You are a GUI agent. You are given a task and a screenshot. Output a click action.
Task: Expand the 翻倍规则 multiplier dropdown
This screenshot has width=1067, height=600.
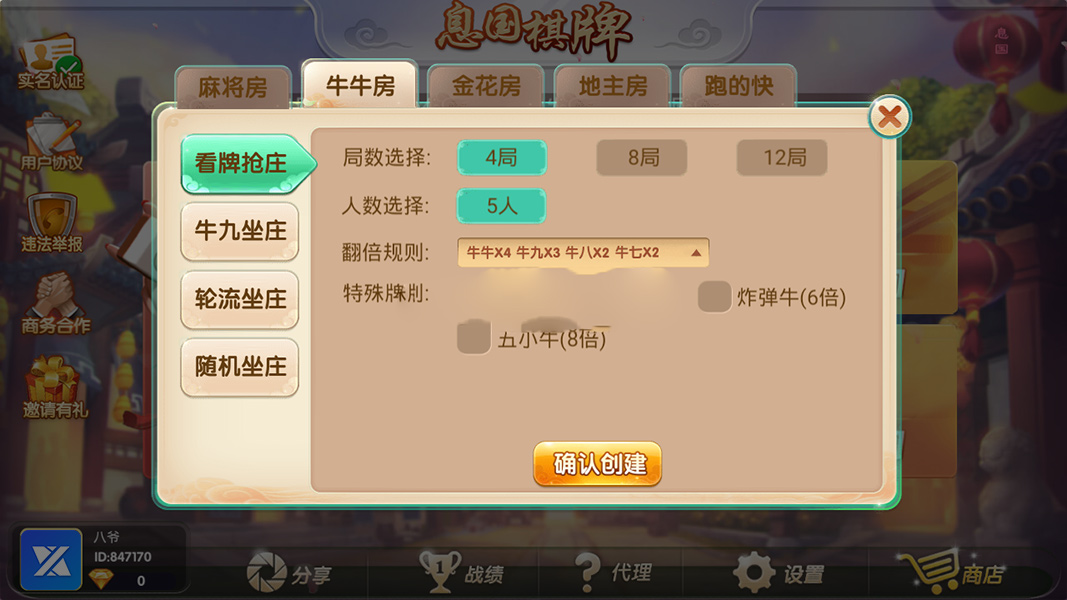583,252
